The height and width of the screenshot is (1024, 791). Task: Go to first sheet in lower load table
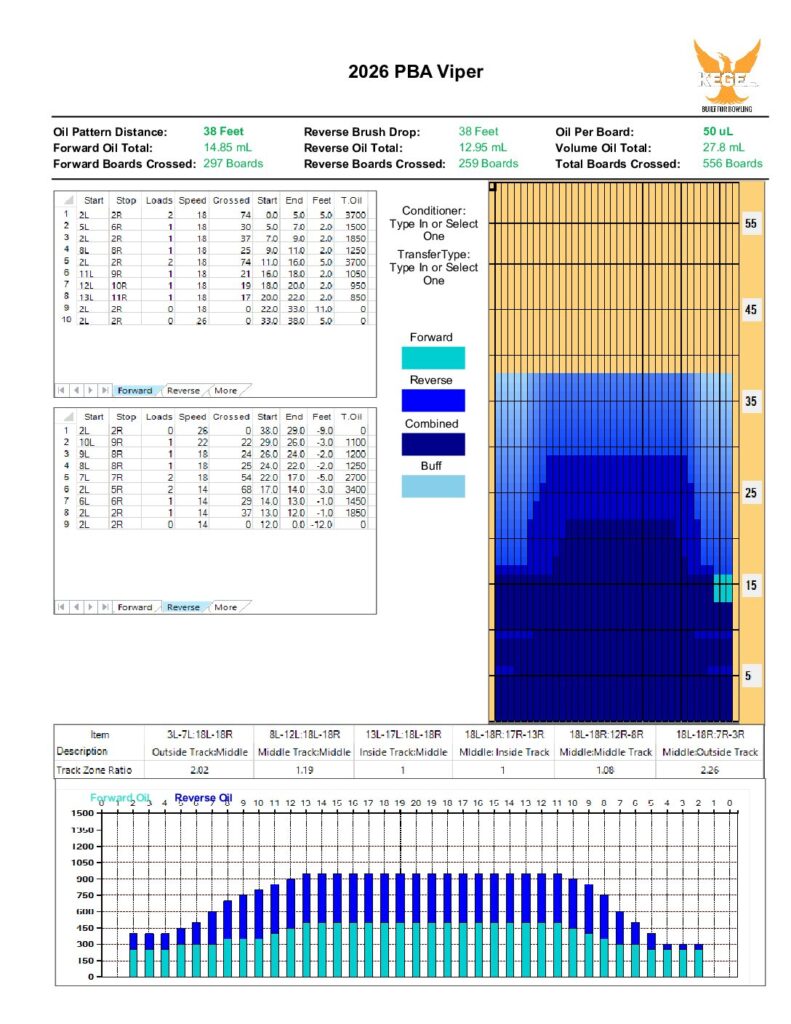(61, 607)
